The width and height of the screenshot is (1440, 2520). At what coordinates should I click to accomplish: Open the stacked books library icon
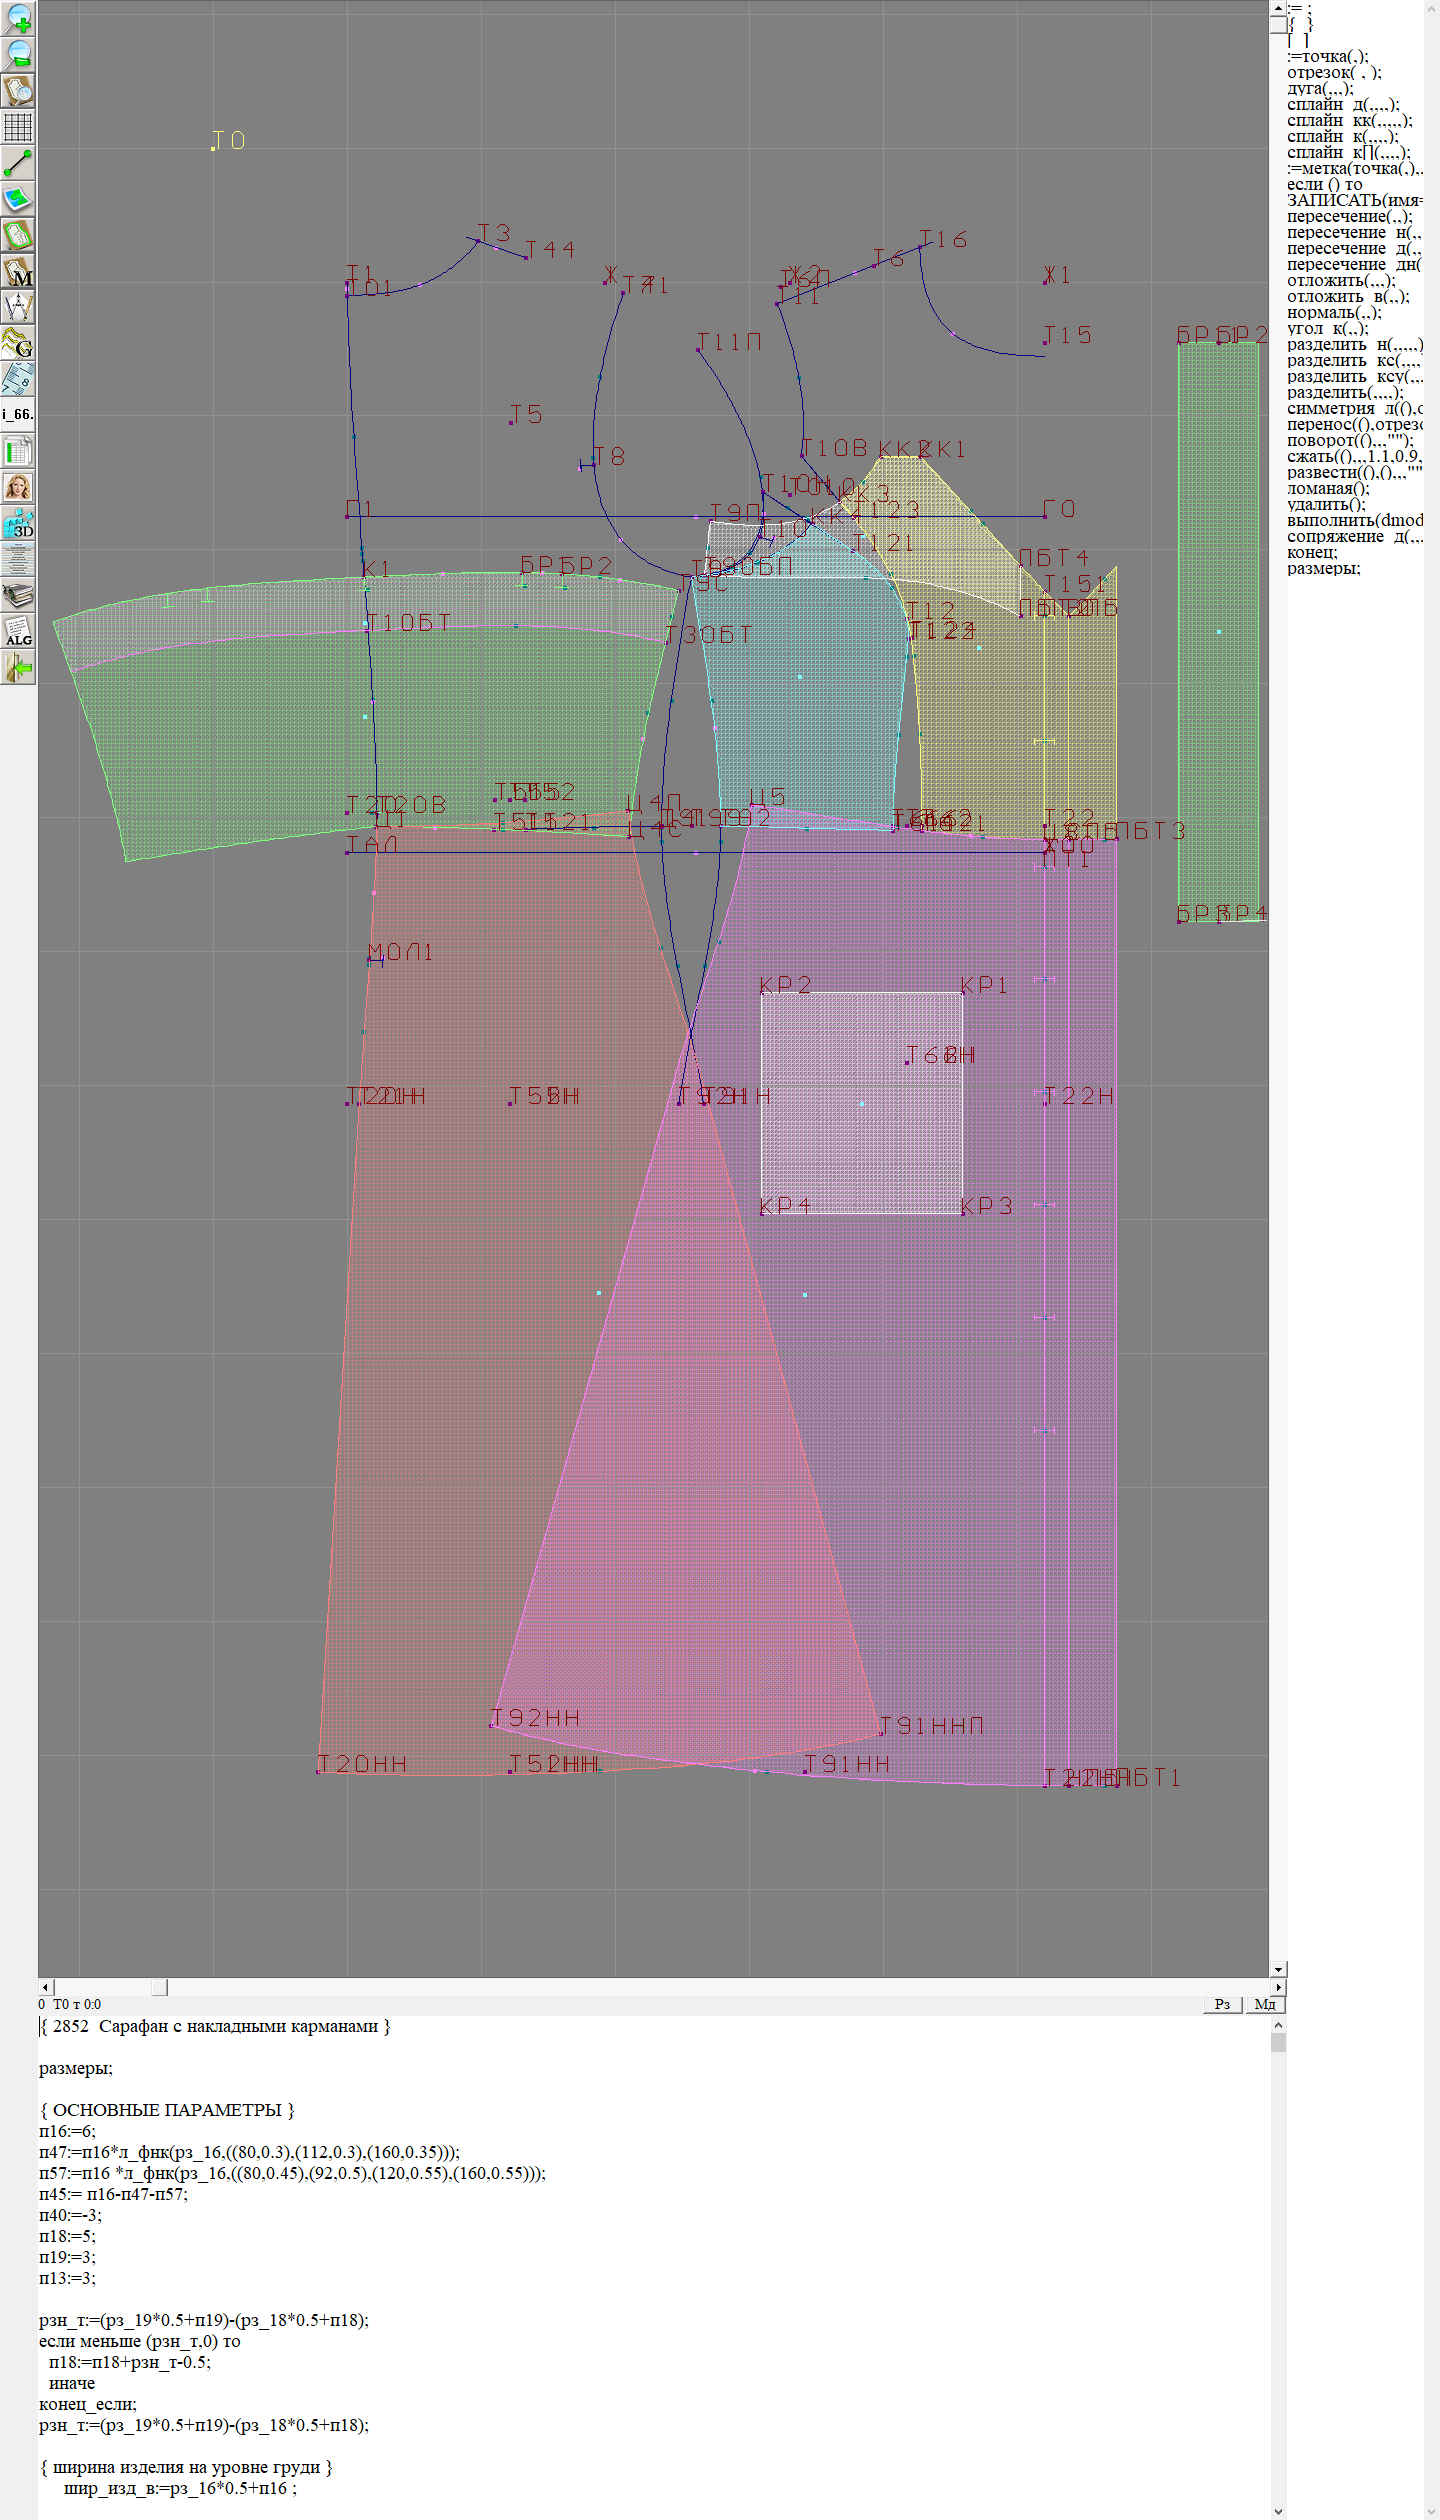pos(18,596)
